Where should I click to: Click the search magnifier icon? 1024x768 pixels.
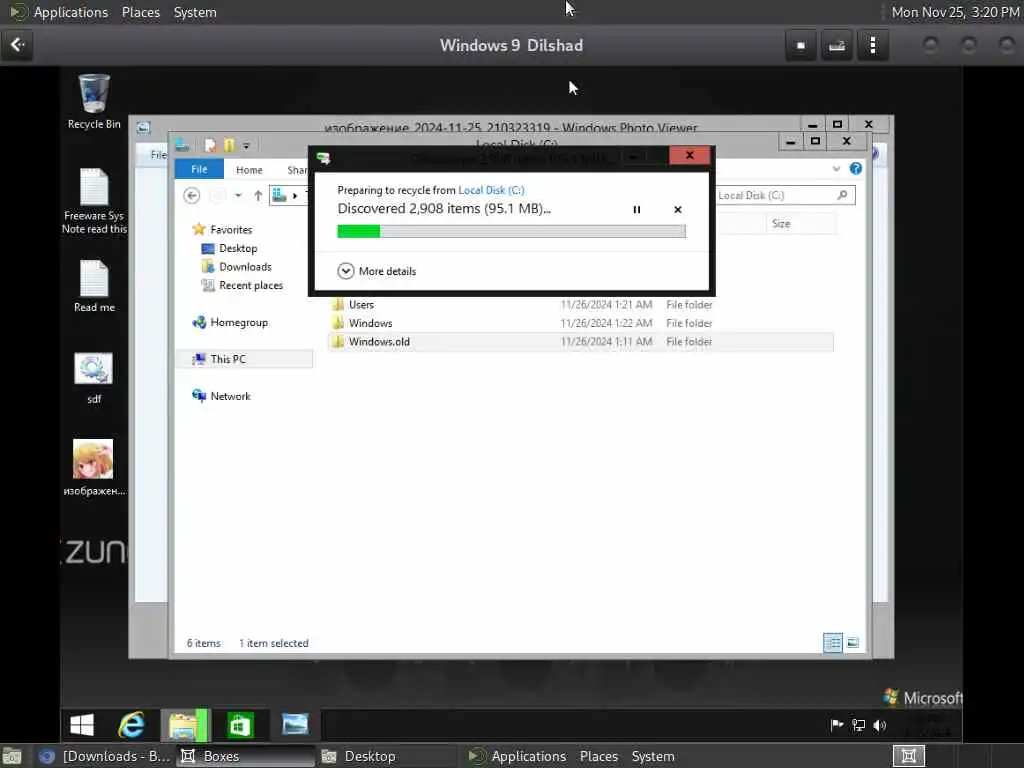tap(842, 195)
